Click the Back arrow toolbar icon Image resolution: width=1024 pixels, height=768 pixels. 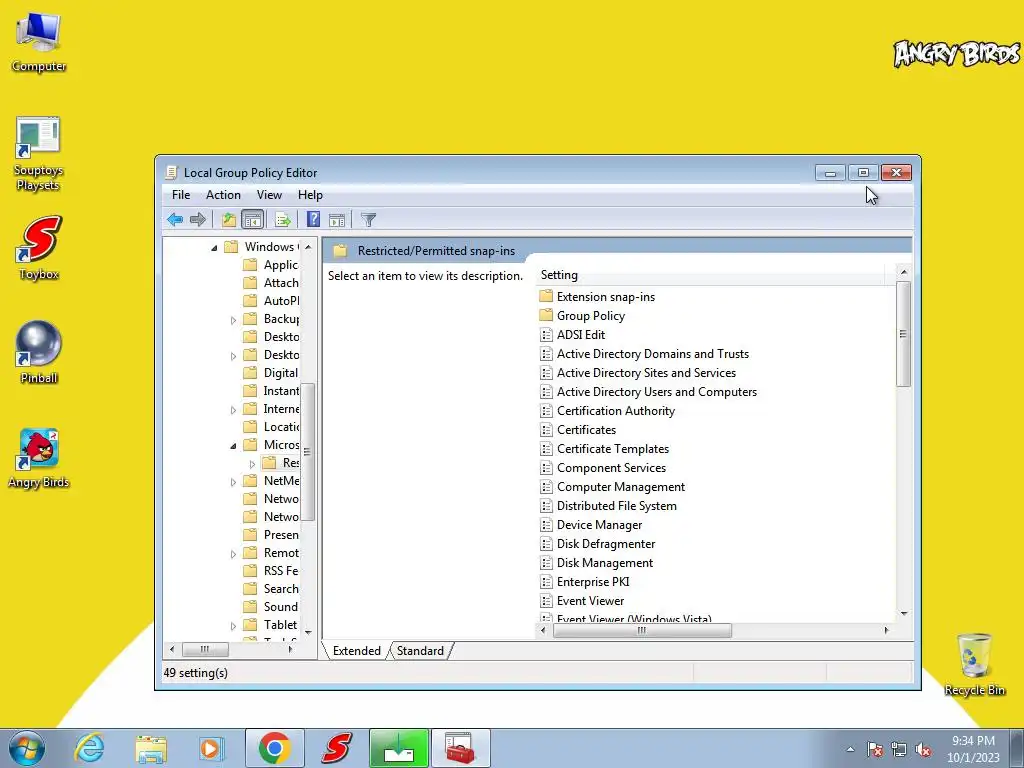(174, 219)
